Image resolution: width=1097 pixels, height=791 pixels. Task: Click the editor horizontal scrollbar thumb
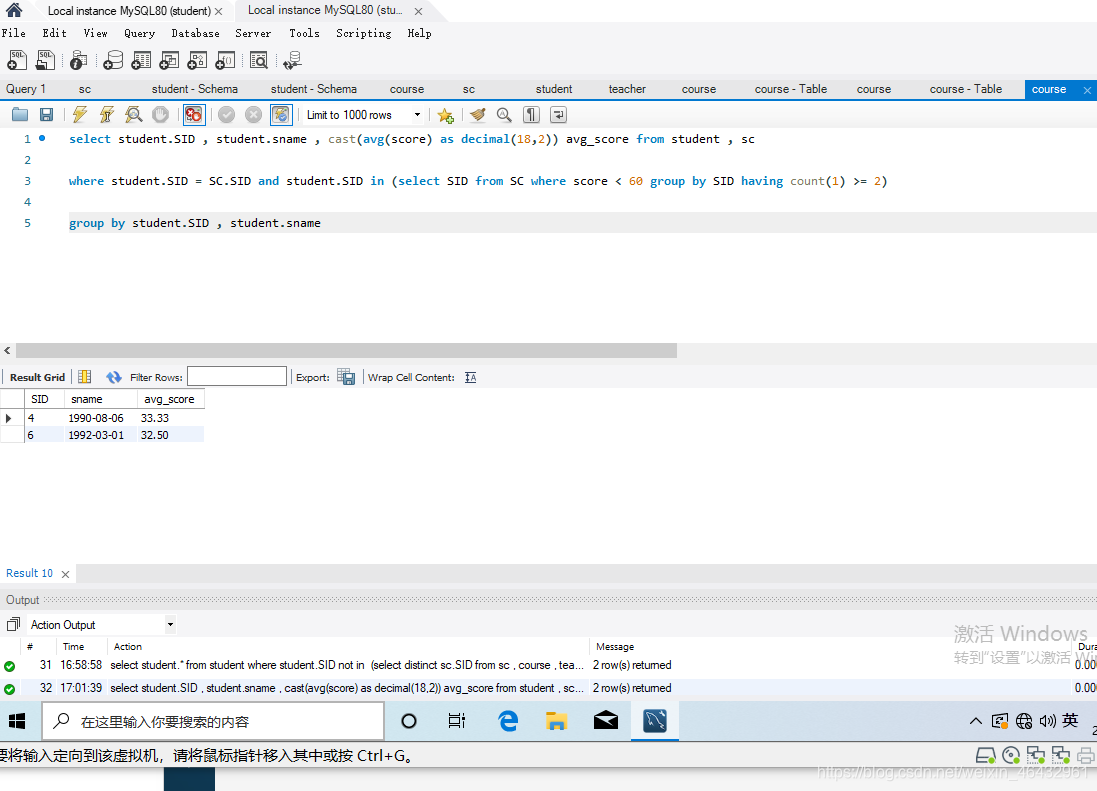coord(346,350)
